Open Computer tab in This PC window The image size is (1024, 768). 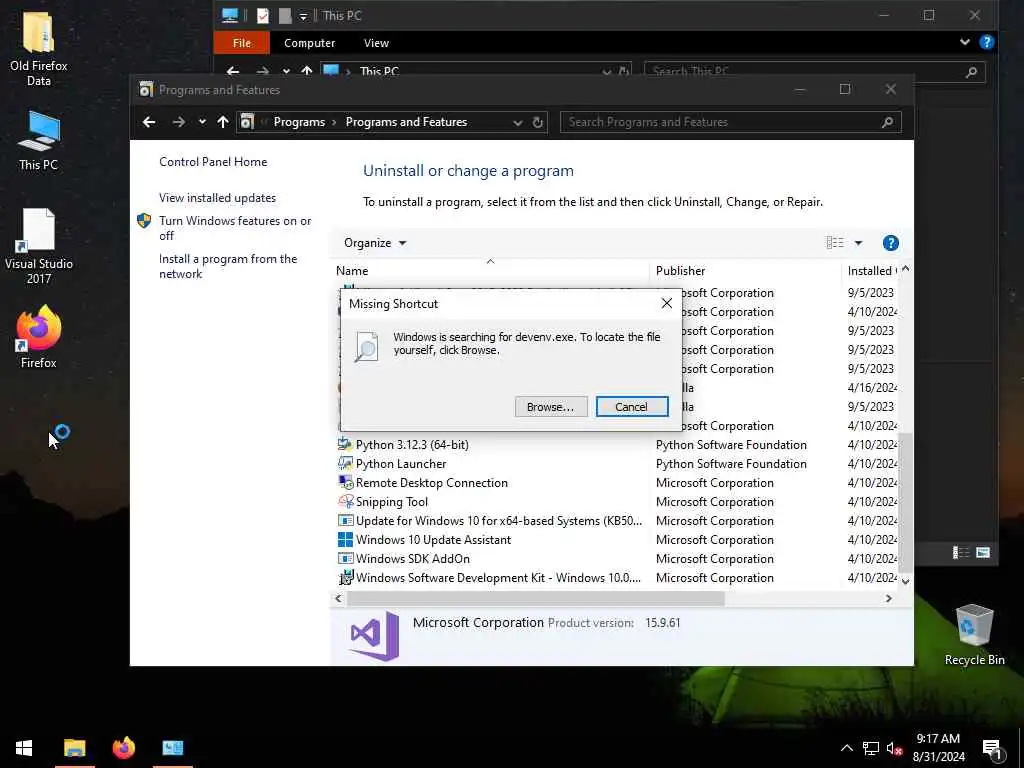click(310, 43)
